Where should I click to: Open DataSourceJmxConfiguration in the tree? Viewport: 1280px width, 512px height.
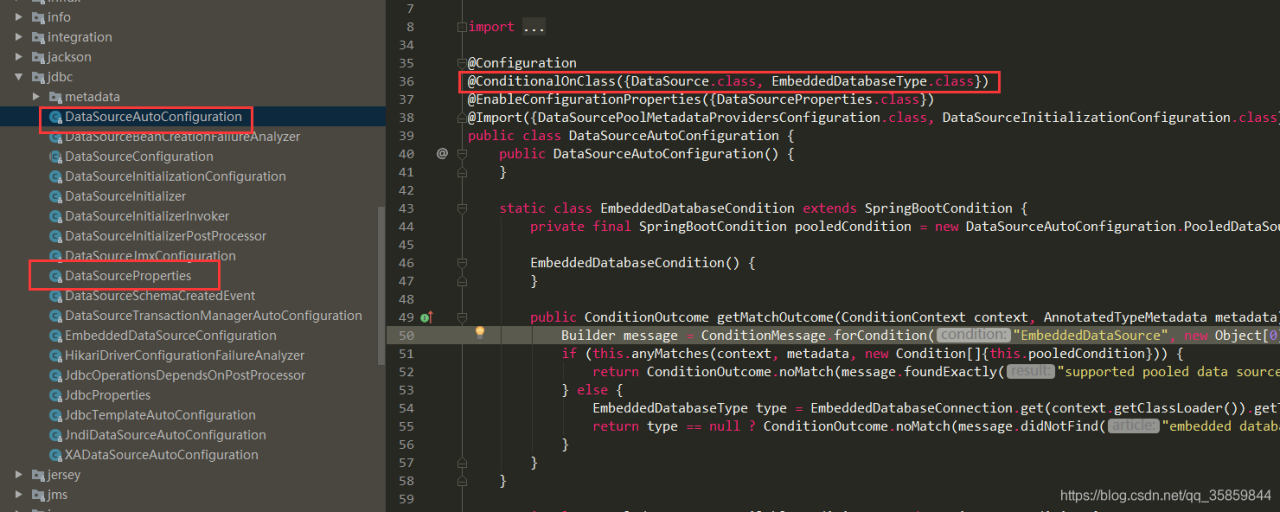pos(150,256)
